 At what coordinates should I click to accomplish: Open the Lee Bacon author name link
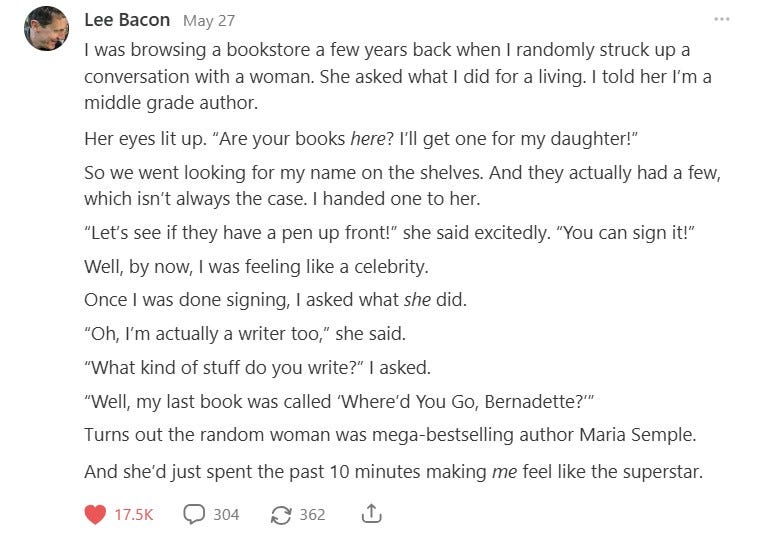click(127, 20)
